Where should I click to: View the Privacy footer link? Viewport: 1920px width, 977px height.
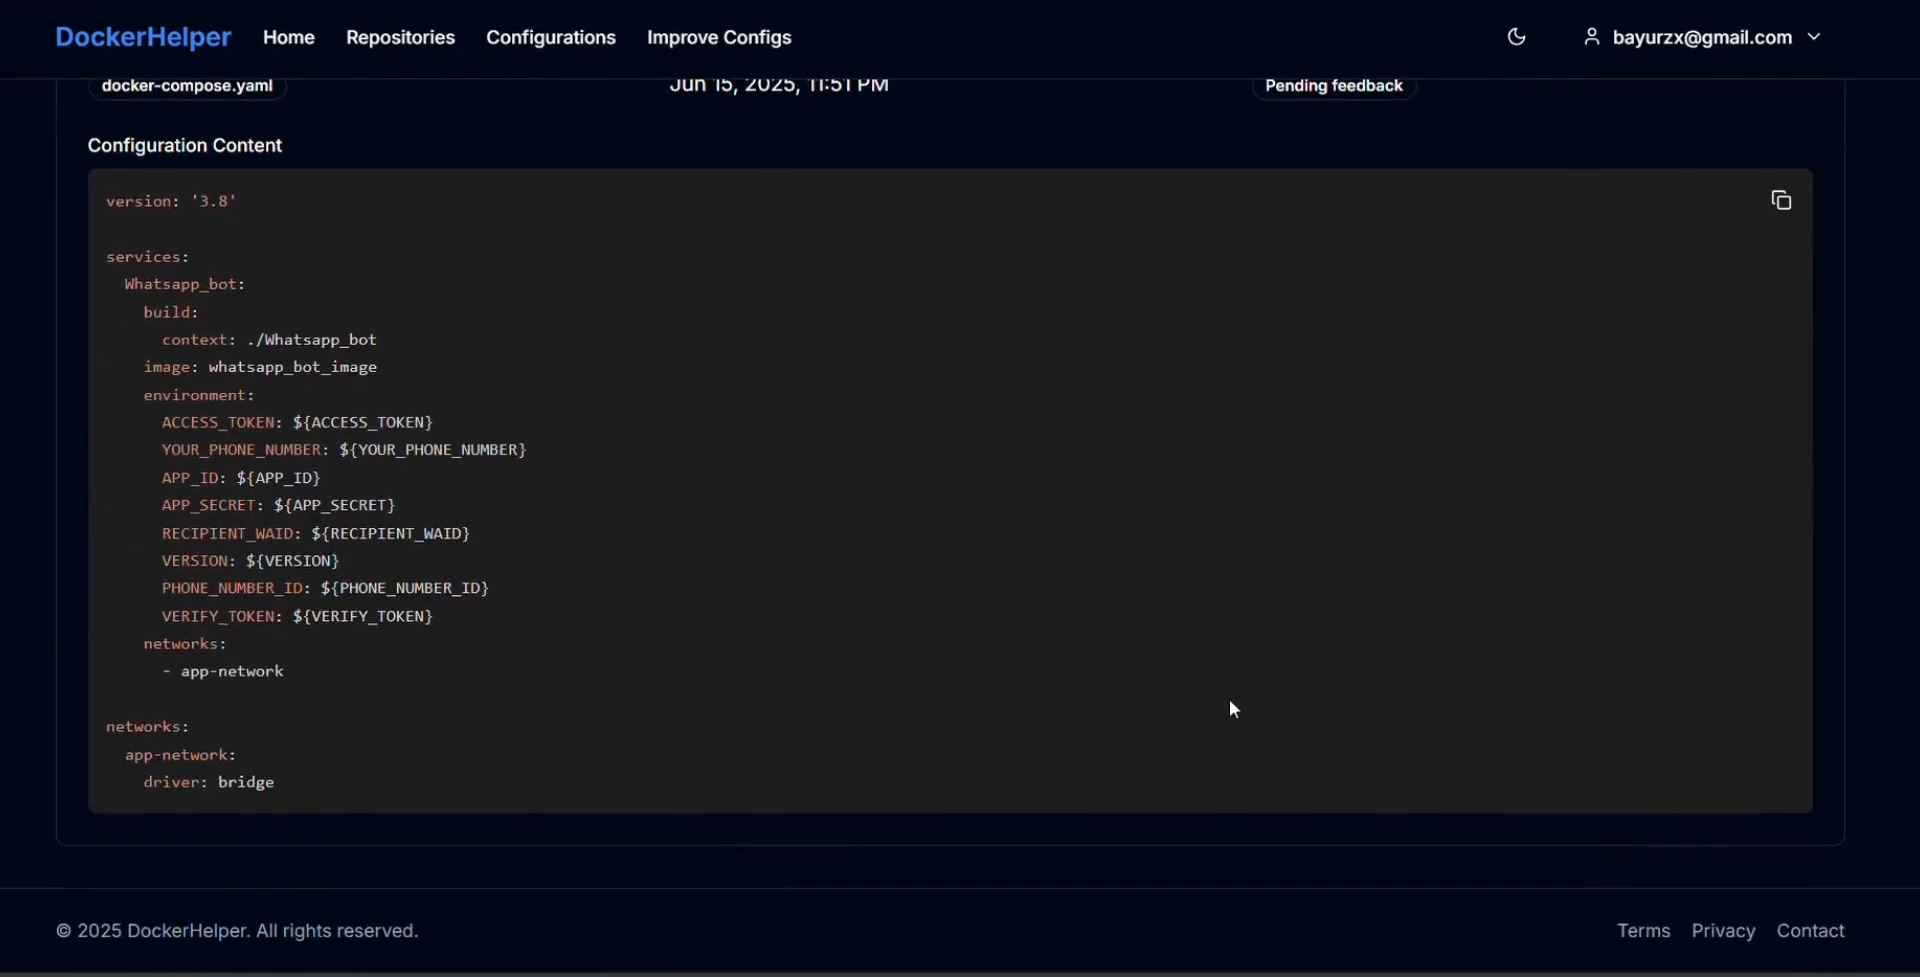(1723, 931)
